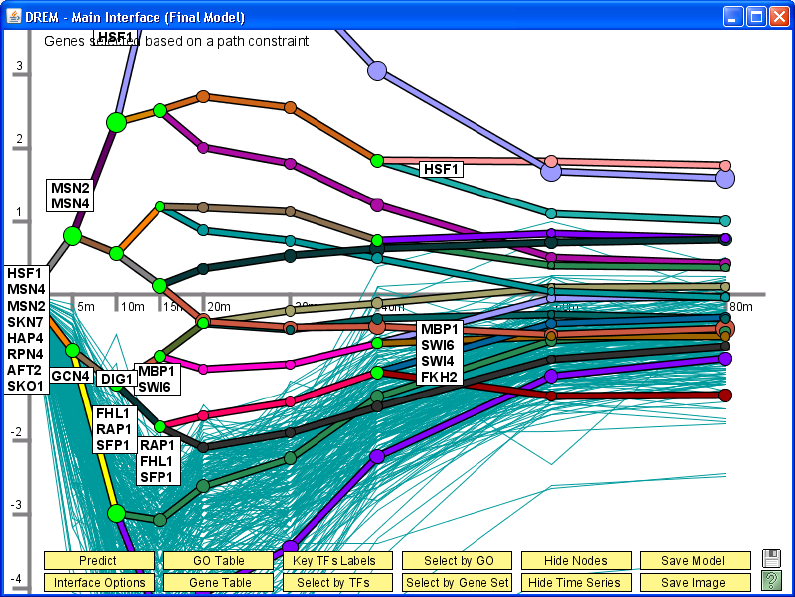Click the large lavender node on top path
Image resolution: width=795 pixels, height=597 pixels.
(377, 71)
